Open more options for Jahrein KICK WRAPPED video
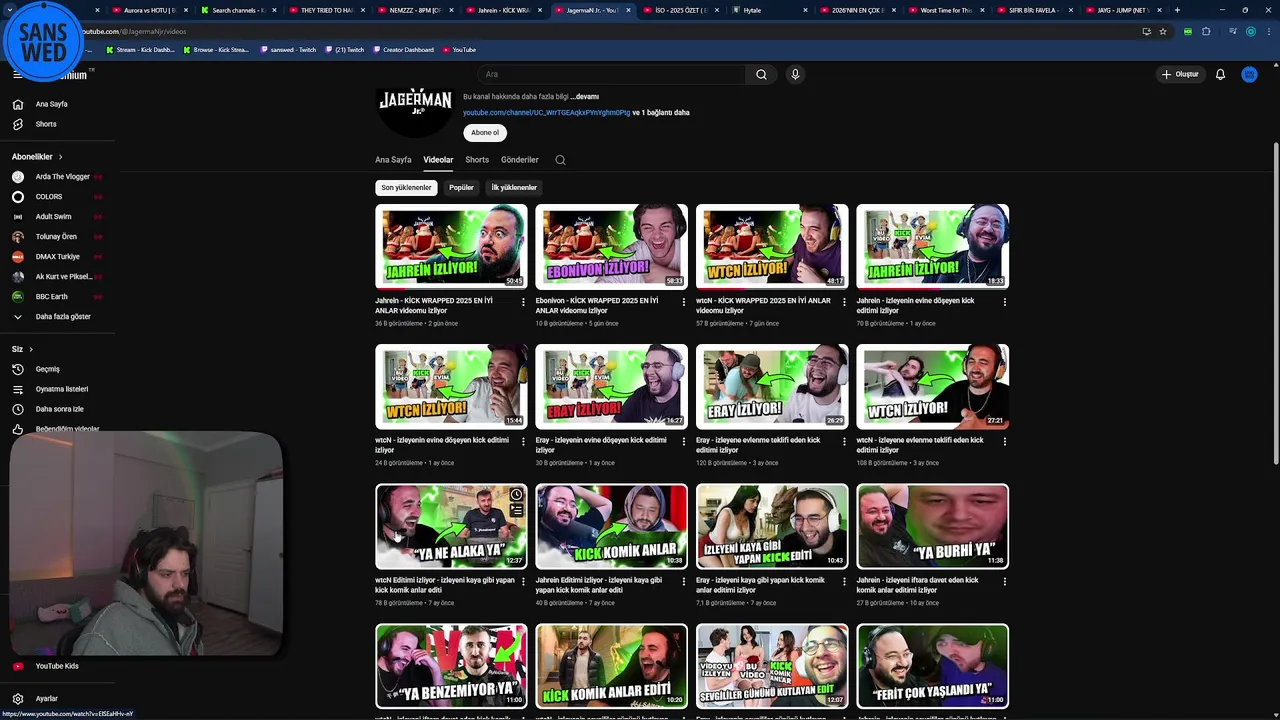Viewport: 1280px width, 720px height. pyautogui.click(x=523, y=302)
